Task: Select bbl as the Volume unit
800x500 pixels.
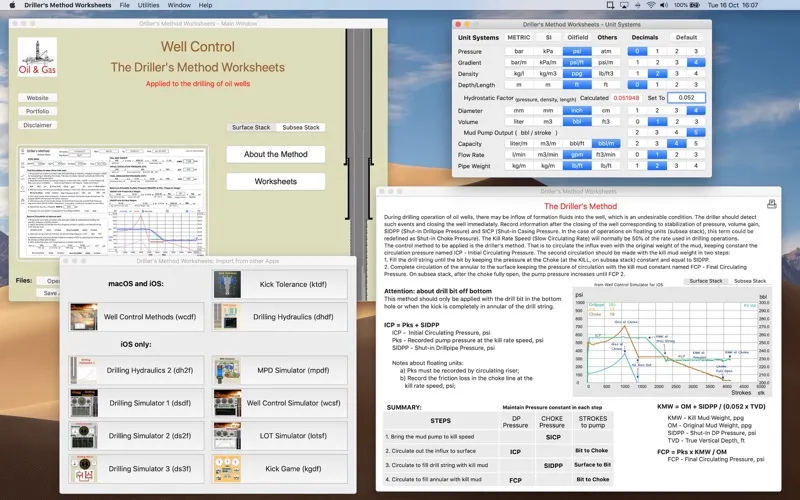Action: (x=577, y=121)
